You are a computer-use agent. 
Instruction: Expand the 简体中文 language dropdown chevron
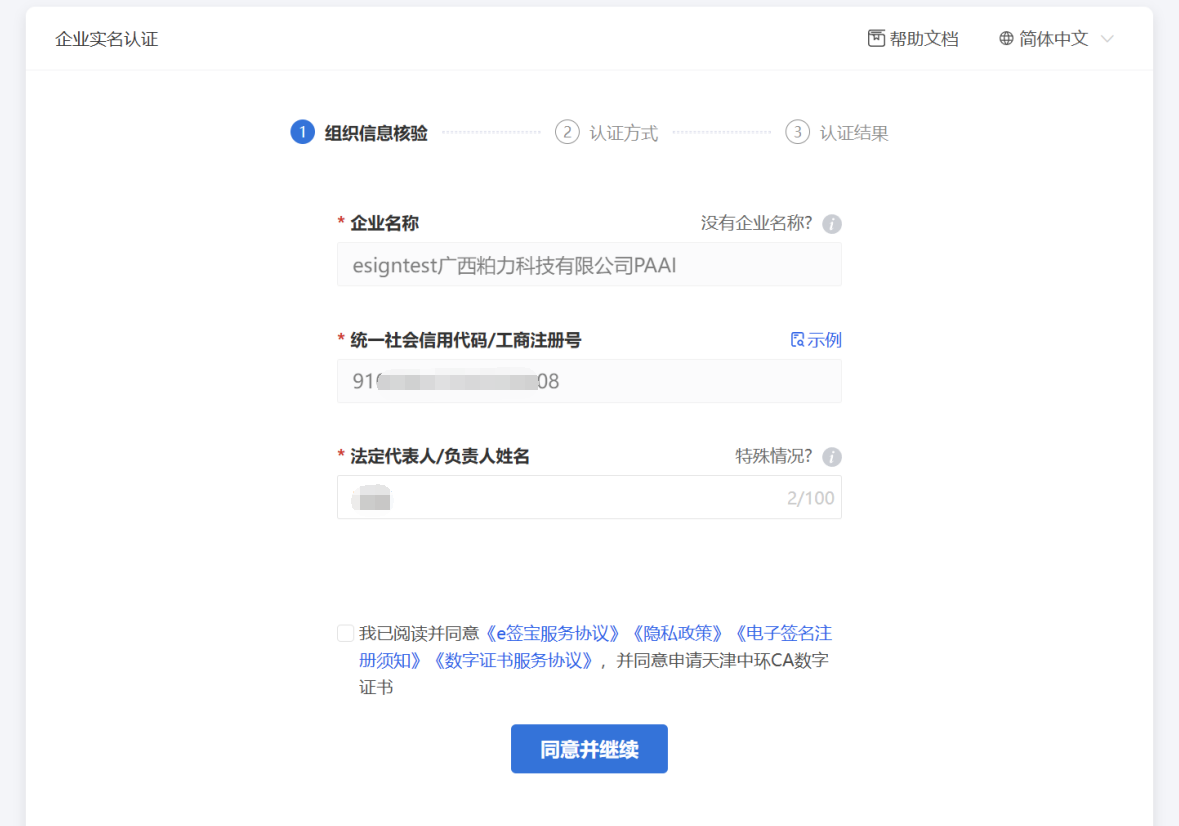coord(1107,38)
